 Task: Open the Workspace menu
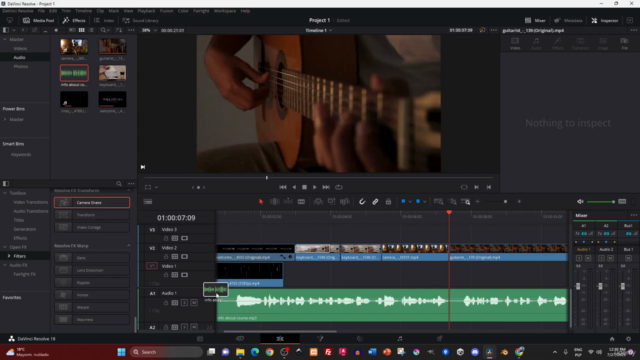225,11
